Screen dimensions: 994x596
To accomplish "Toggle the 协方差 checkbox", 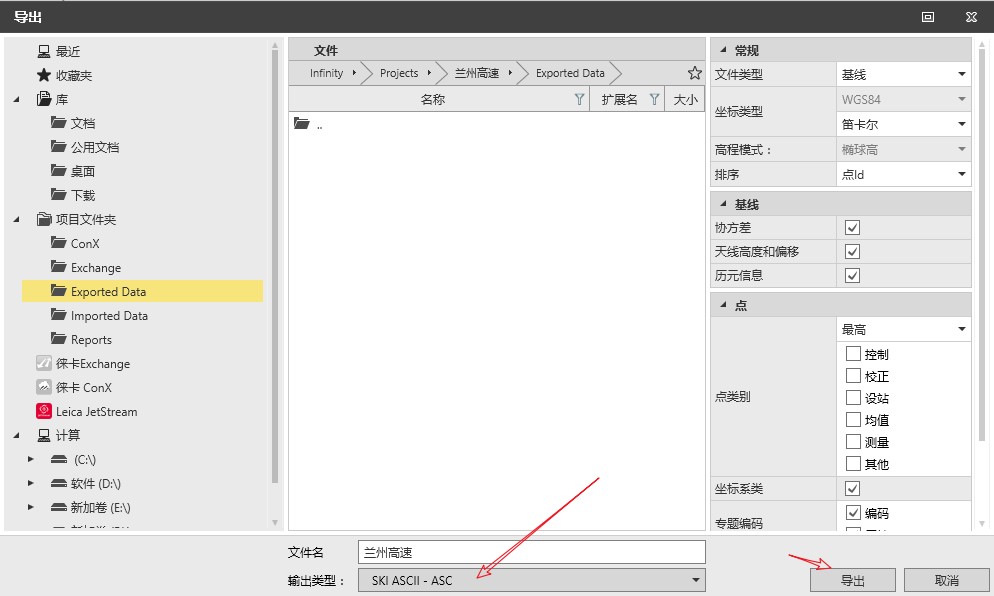I will click(853, 228).
